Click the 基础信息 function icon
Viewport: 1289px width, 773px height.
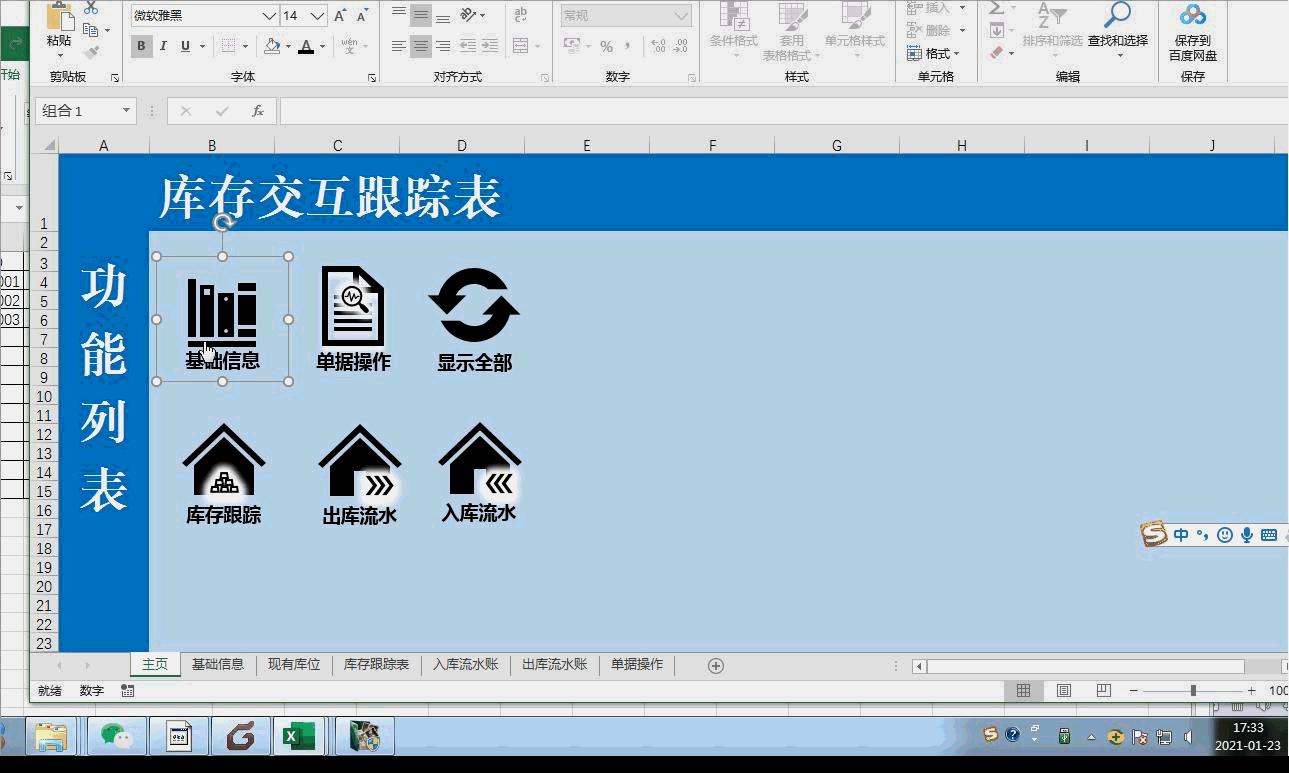point(222,307)
